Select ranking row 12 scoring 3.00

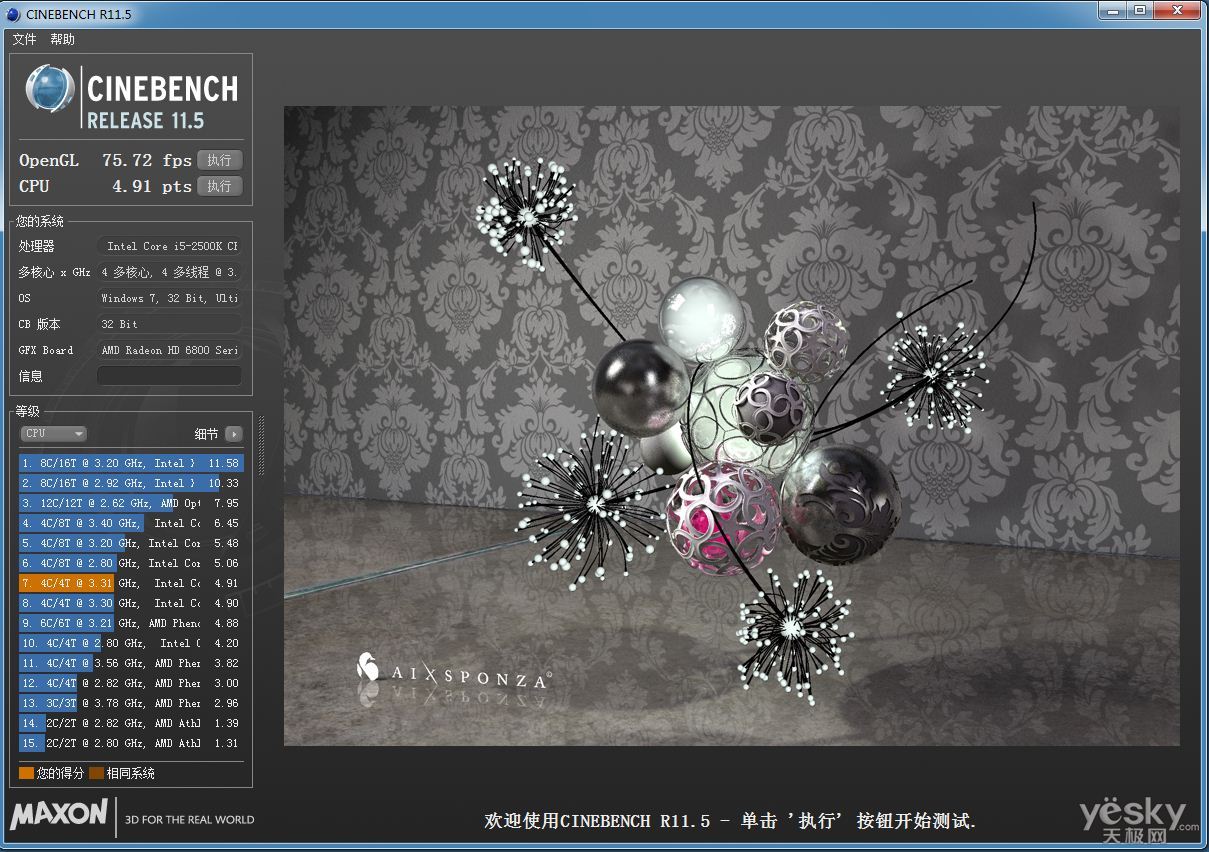(131, 683)
